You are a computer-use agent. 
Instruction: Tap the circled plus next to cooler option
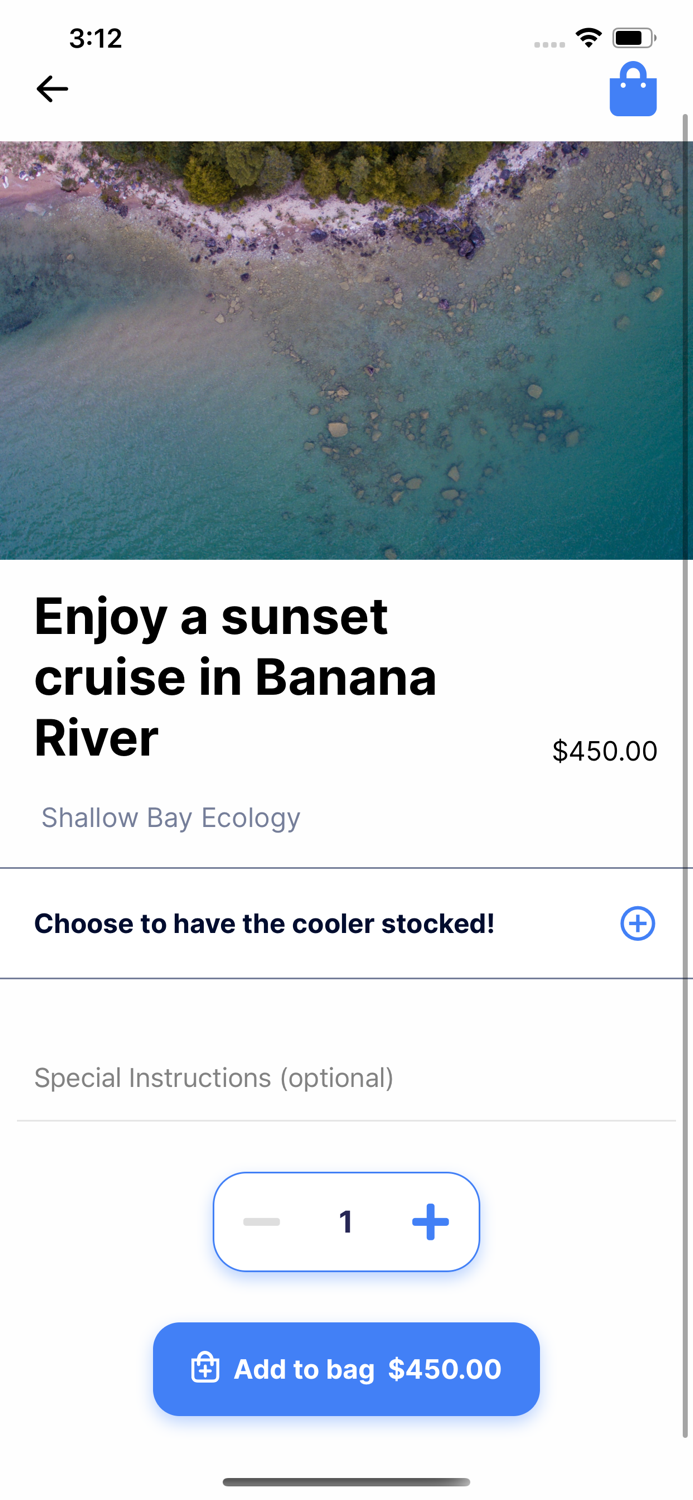coord(637,923)
